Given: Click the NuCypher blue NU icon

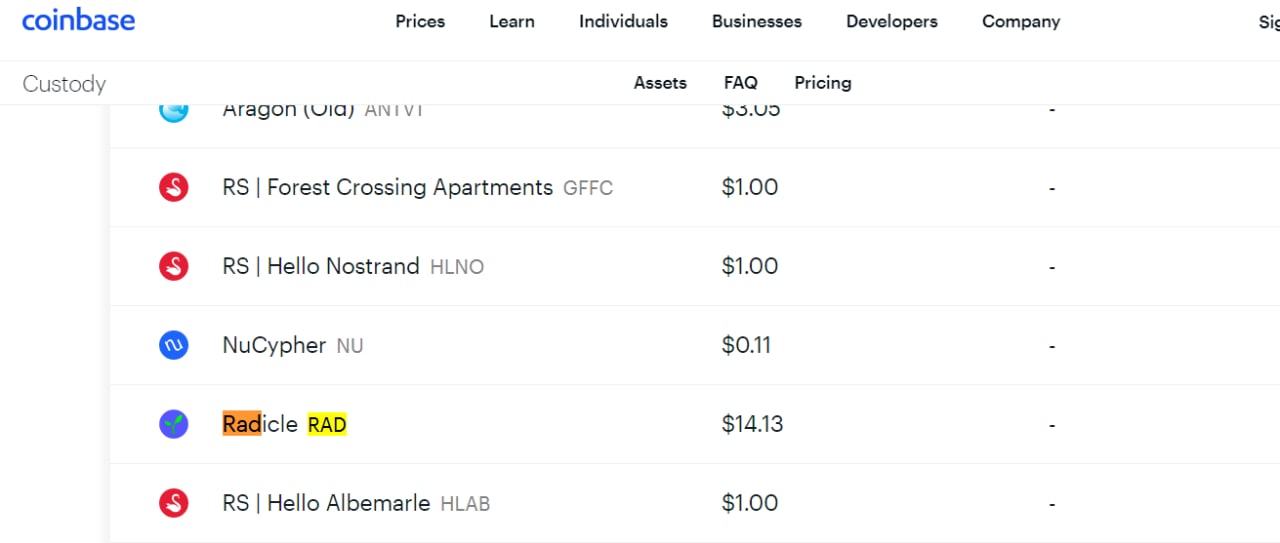Looking at the screenshot, I should tap(174, 345).
